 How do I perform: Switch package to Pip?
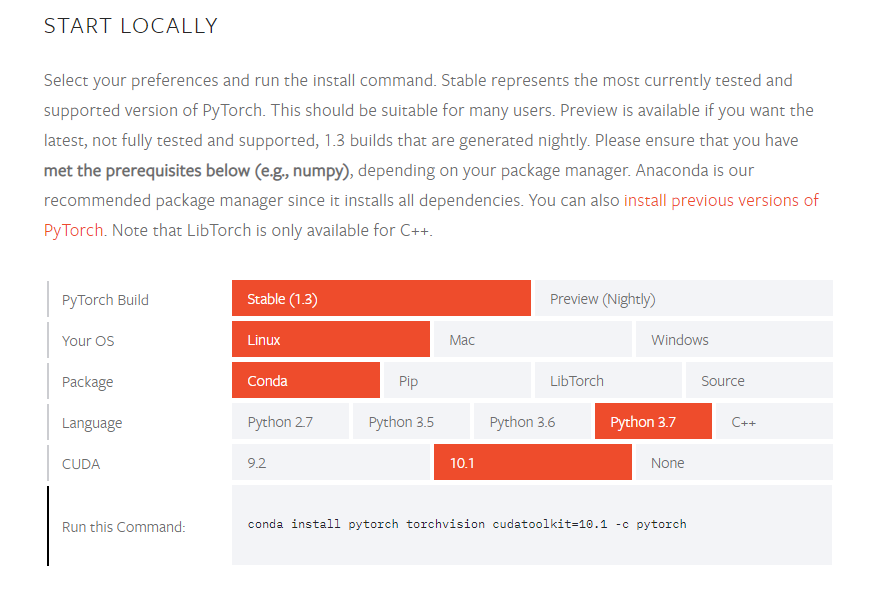(457, 380)
